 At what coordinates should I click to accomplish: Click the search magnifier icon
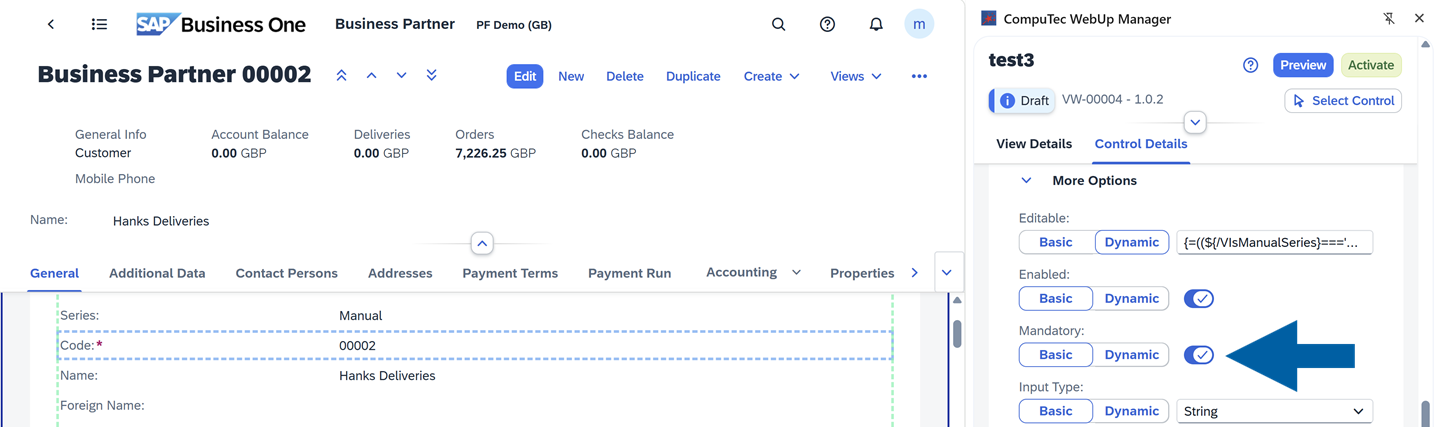click(778, 24)
